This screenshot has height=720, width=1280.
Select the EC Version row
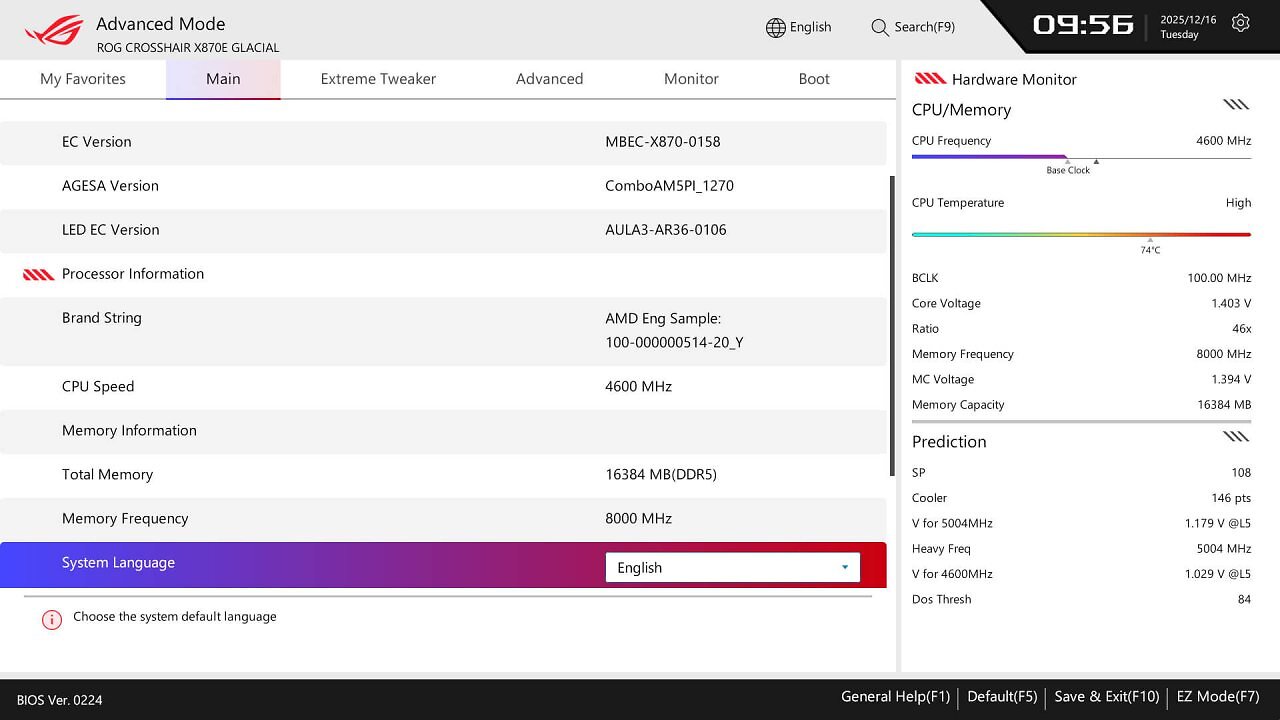click(x=443, y=142)
